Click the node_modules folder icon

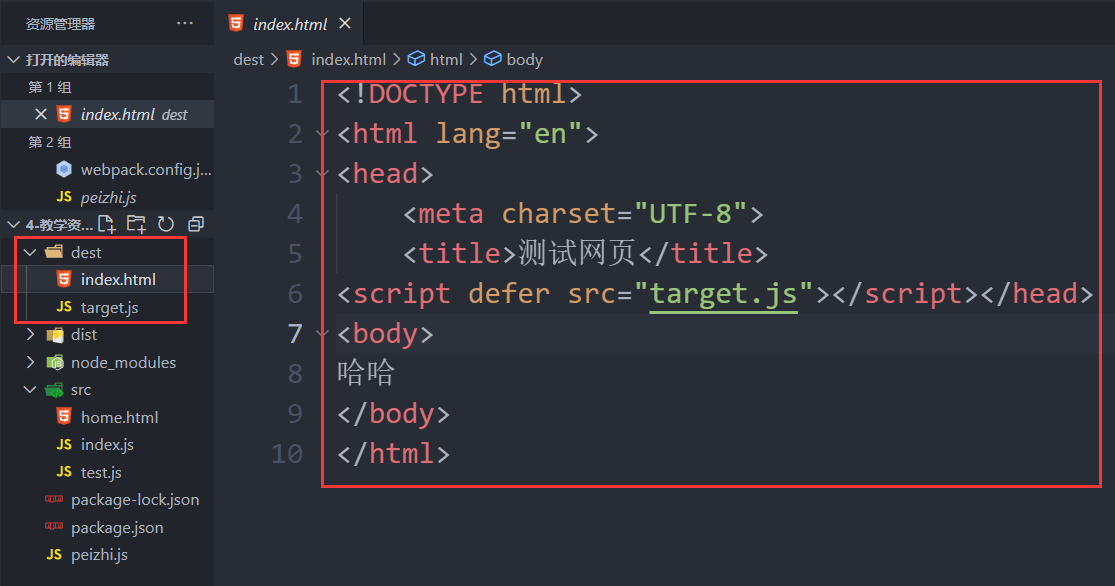(x=55, y=363)
